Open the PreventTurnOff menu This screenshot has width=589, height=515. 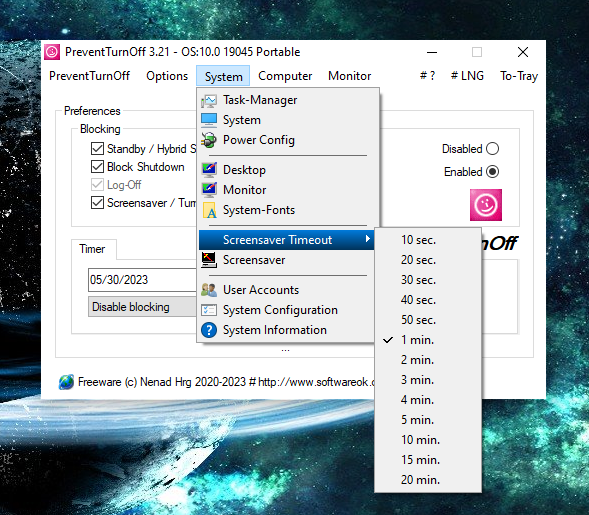89,76
